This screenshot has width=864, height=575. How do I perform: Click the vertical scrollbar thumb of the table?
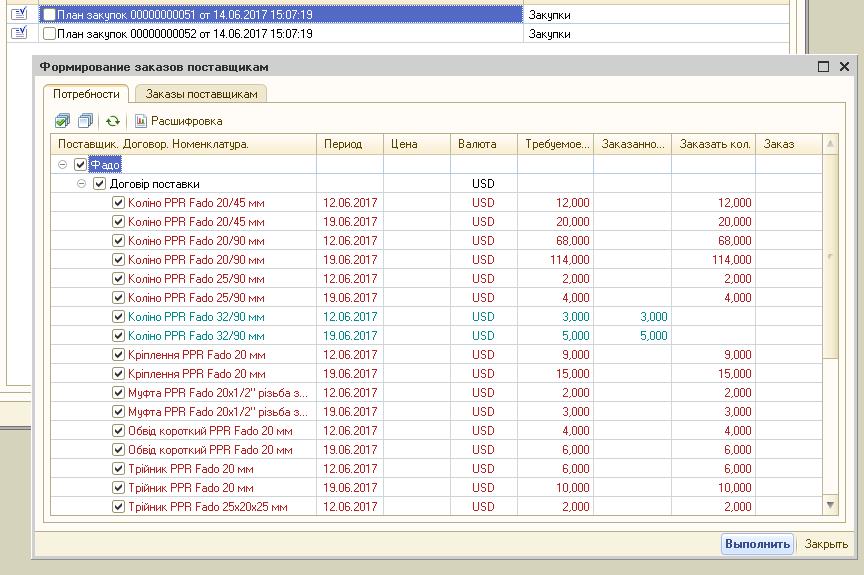830,256
